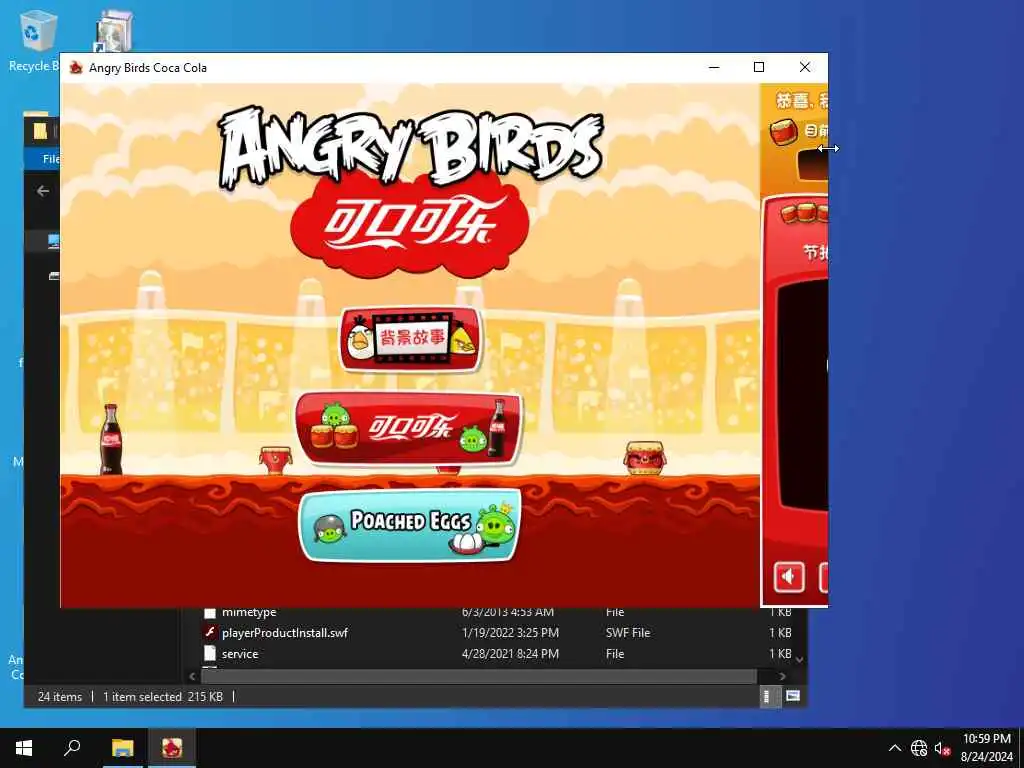
Task: Click '1 item selected 215 KB' status text
Action: click(x=163, y=697)
